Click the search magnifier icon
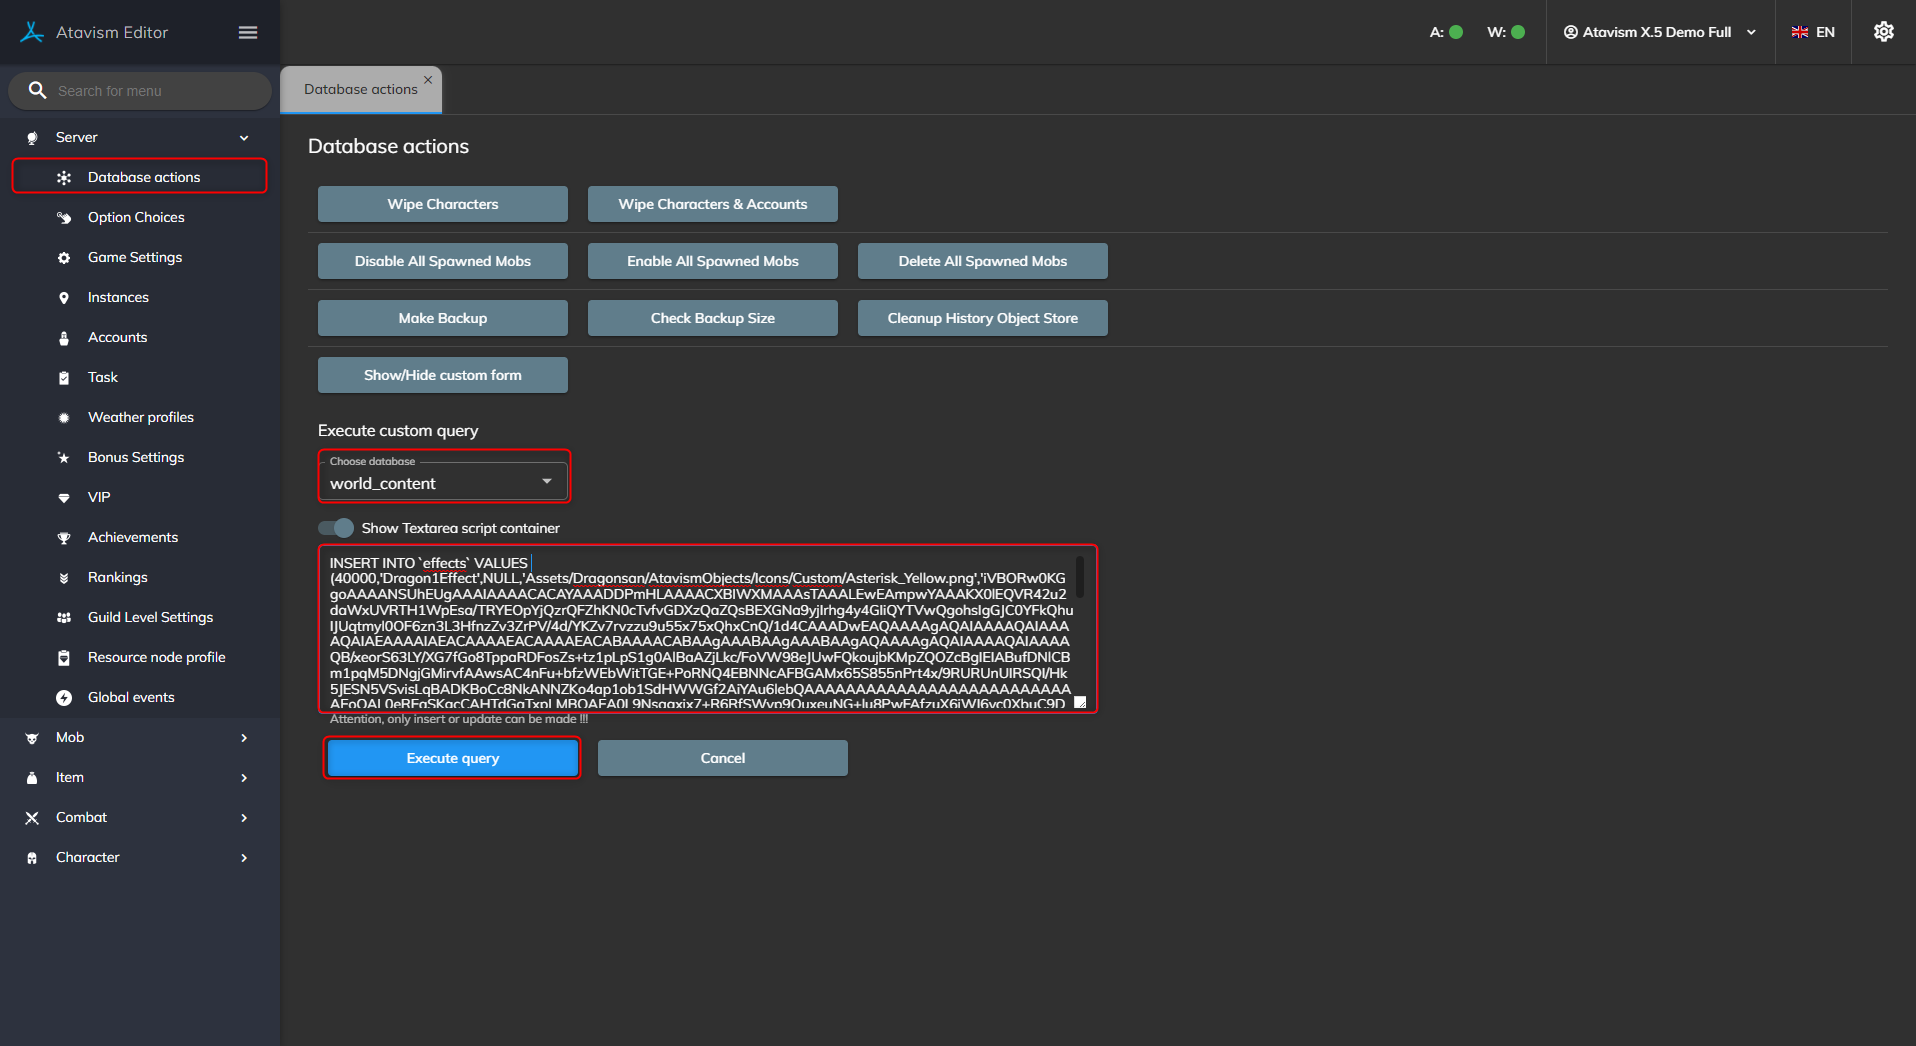1916x1046 pixels. tap(38, 90)
